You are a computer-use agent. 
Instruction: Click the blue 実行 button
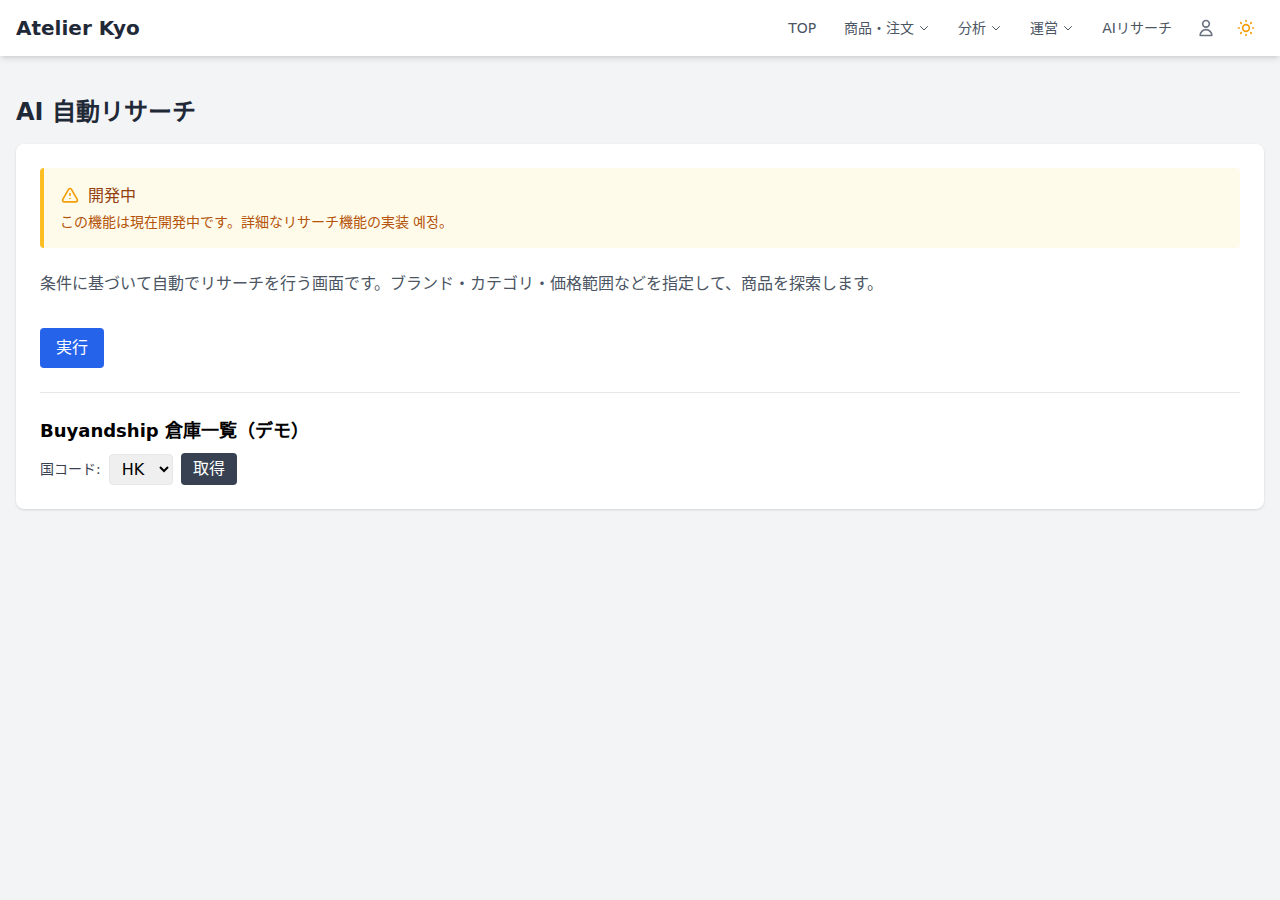point(72,348)
